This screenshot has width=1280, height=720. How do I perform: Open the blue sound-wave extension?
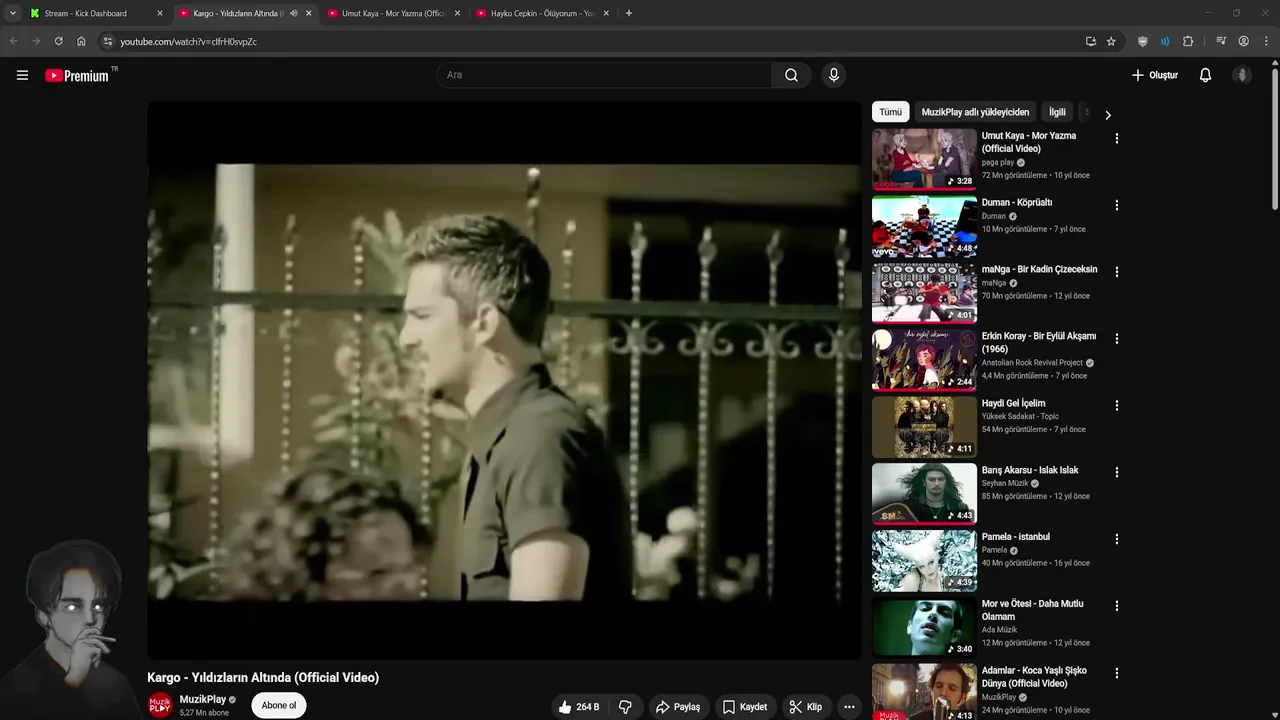tap(1165, 41)
